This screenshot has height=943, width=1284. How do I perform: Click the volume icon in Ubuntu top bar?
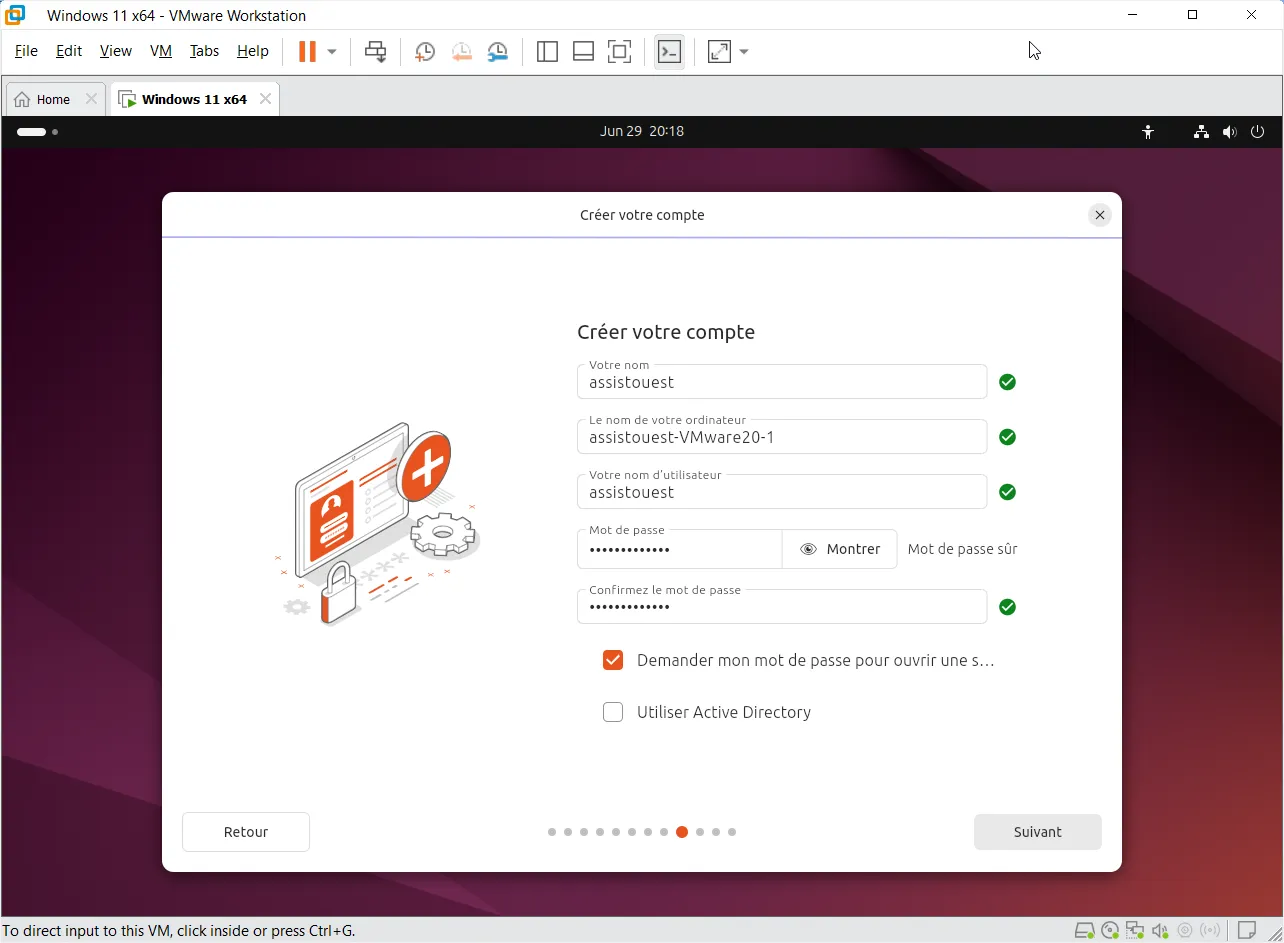1229,132
